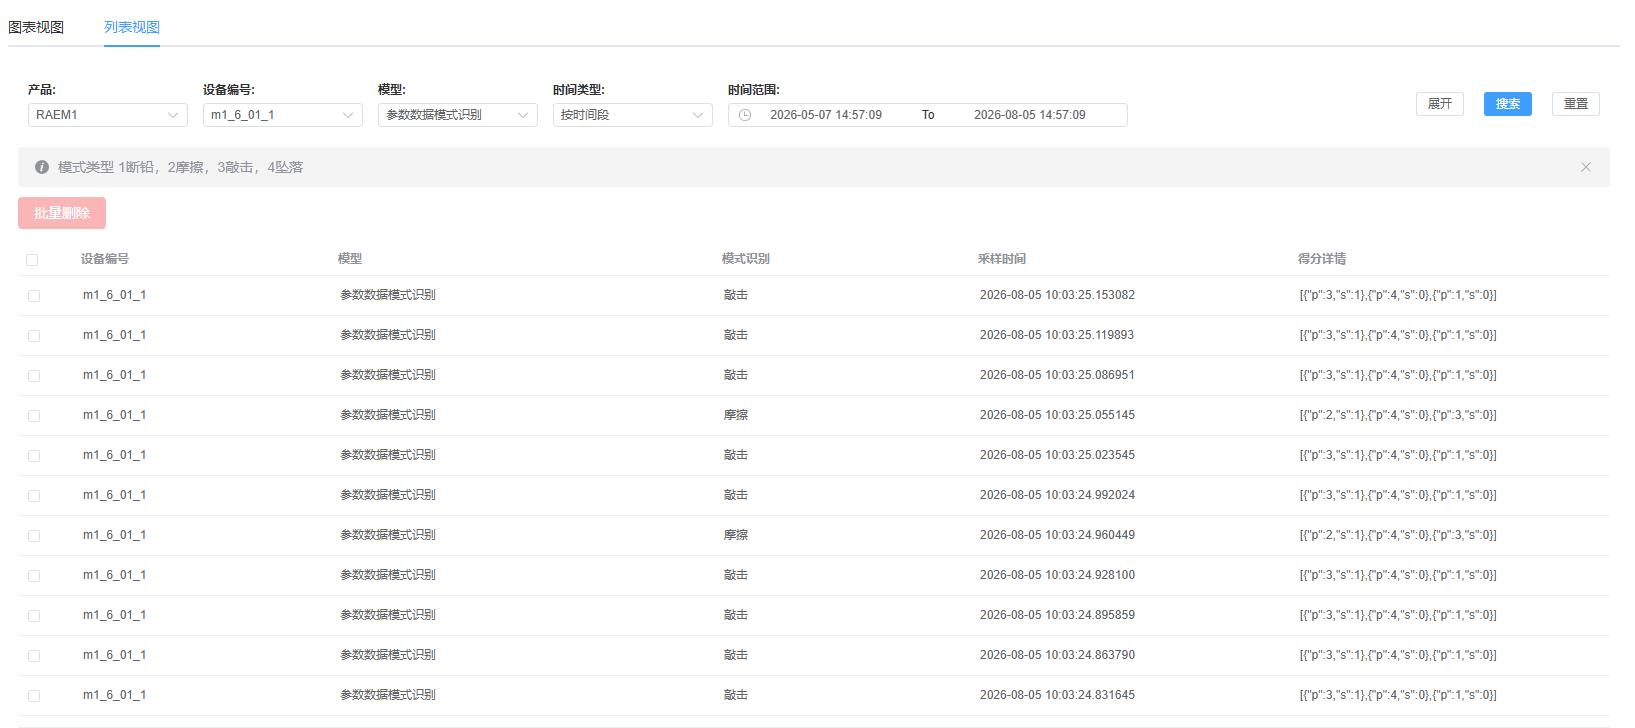Screen dimensions: 1635x728
Task: Click score details in the 10:03:25.055145 row
Action: point(1398,415)
